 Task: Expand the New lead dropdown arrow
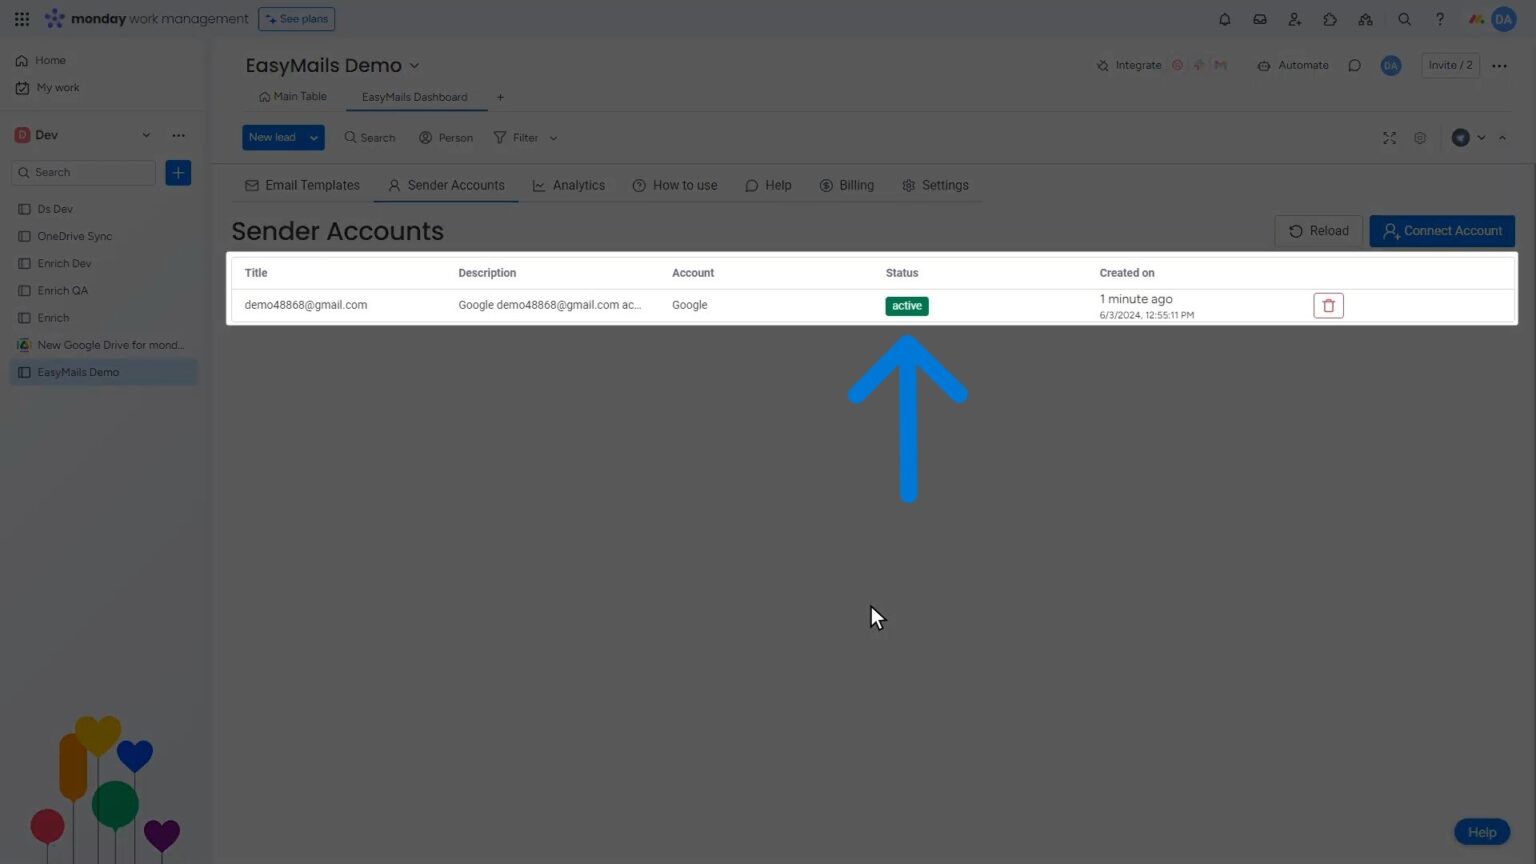[313, 137]
